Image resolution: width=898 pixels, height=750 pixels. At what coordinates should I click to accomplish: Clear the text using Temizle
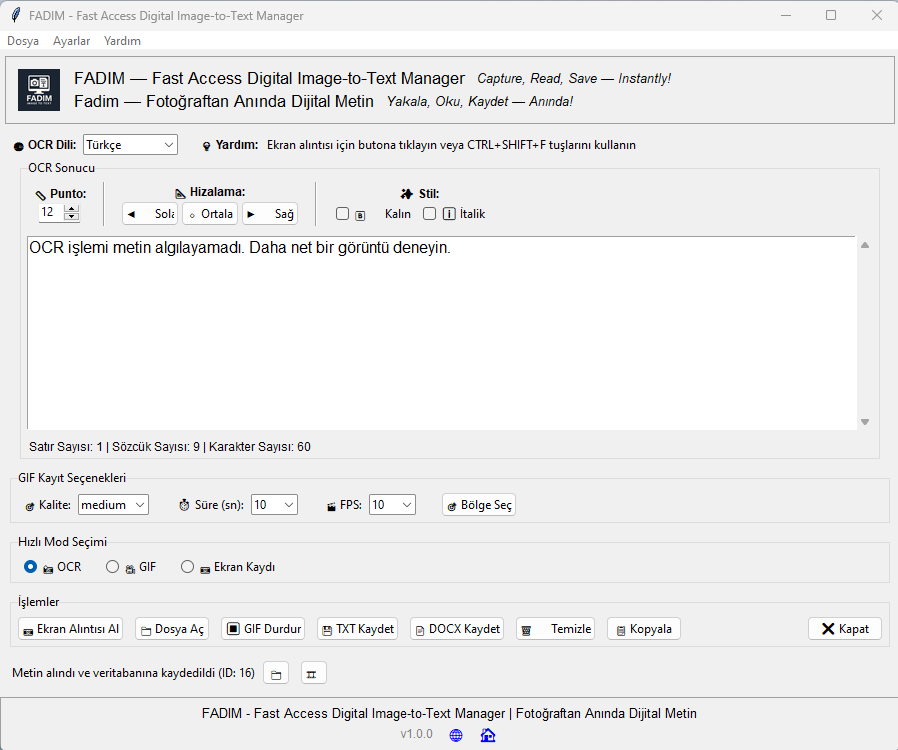pos(555,629)
